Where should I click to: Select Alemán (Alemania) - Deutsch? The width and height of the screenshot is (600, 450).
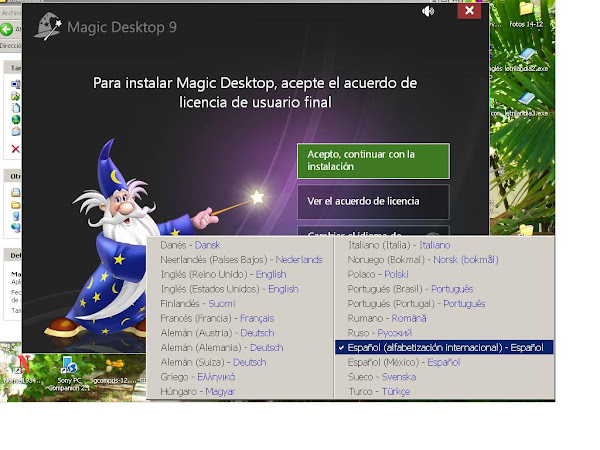click(x=222, y=347)
